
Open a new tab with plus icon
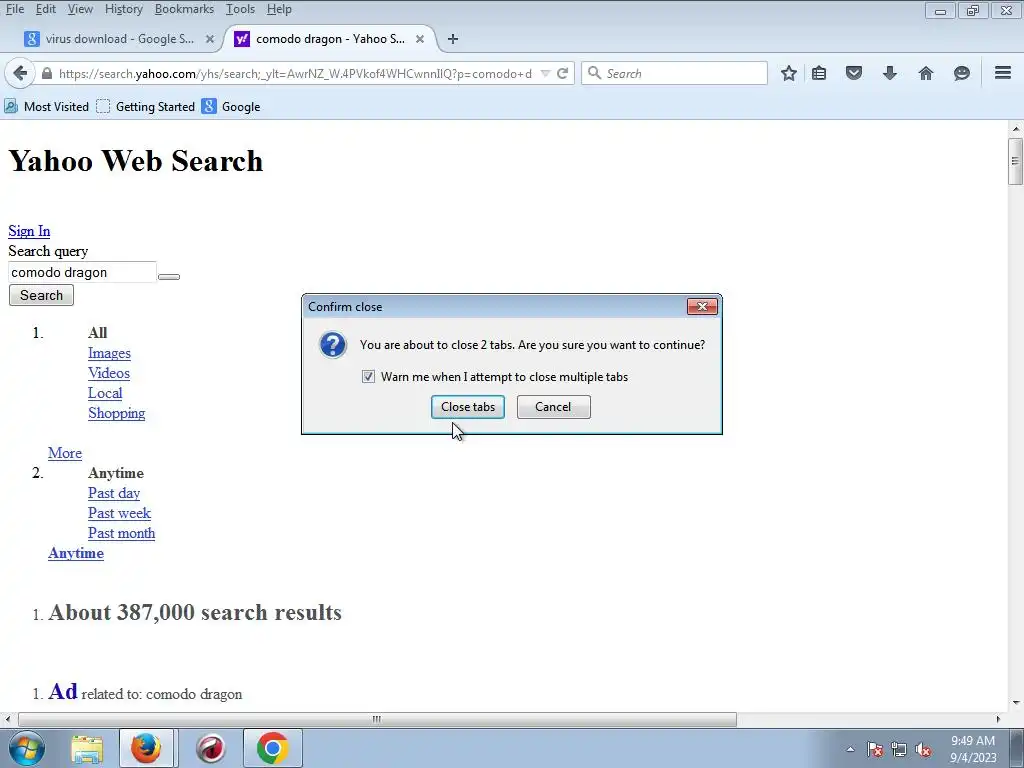(x=453, y=39)
